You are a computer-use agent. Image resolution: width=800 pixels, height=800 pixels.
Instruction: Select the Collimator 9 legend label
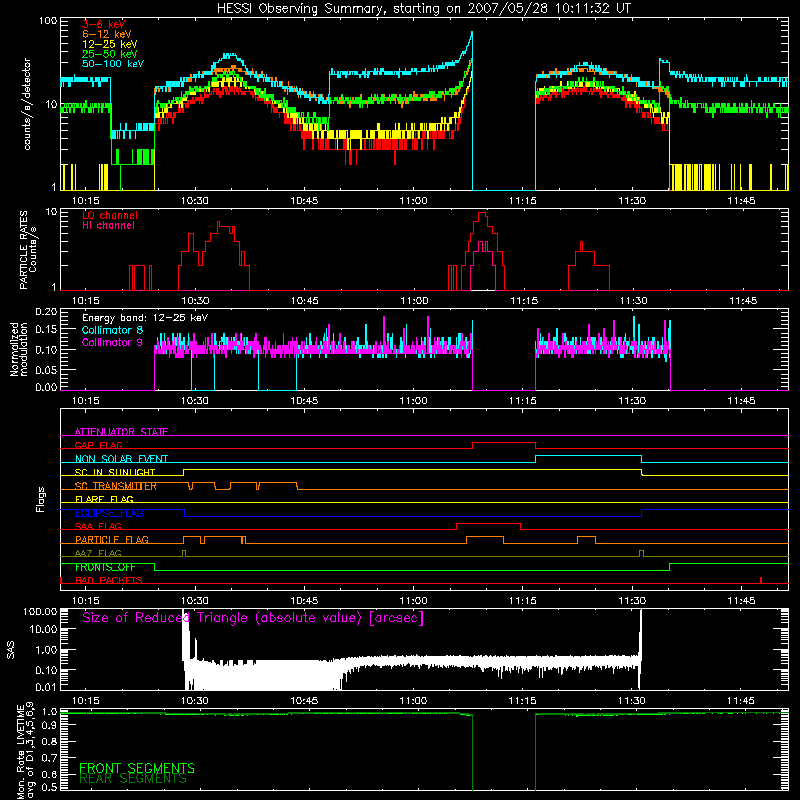[x=112, y=342]
